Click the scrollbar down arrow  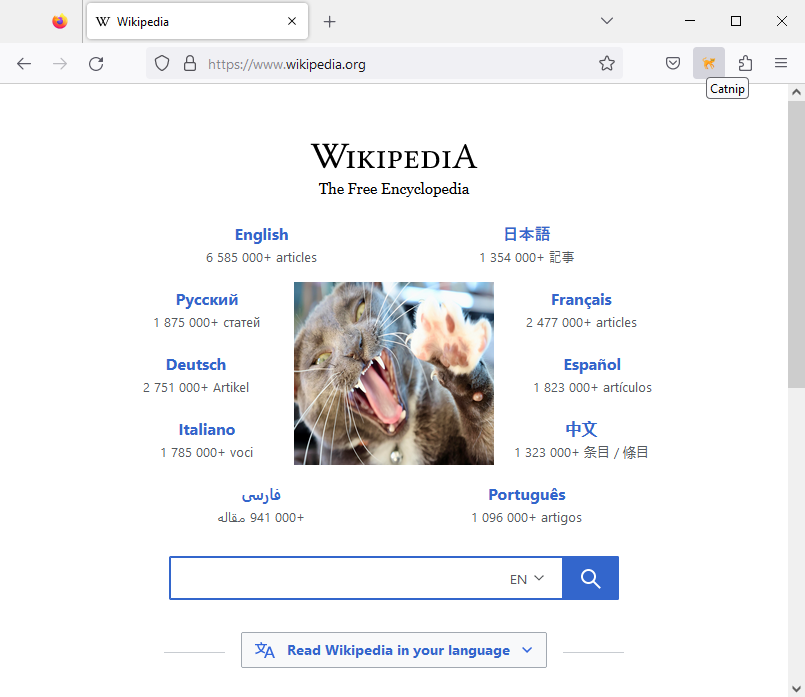pos(796,688)
